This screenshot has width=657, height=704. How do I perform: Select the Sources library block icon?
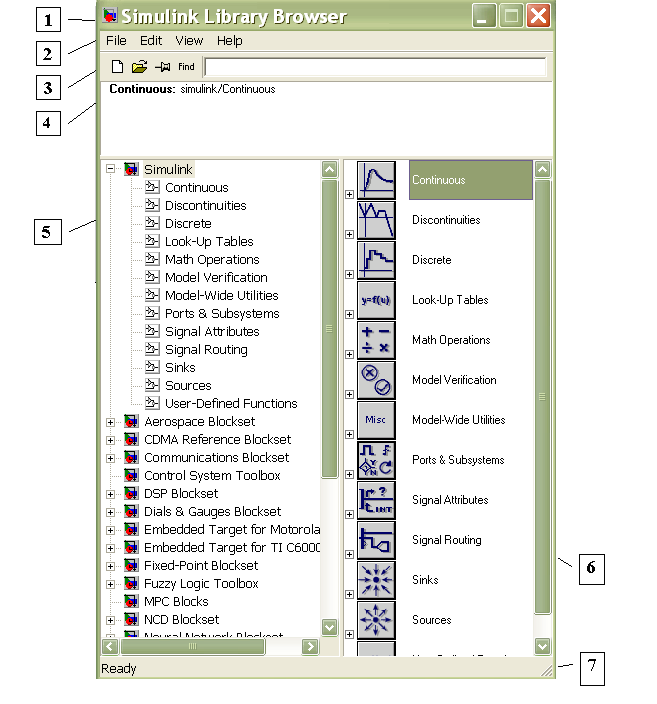(376, 620)
